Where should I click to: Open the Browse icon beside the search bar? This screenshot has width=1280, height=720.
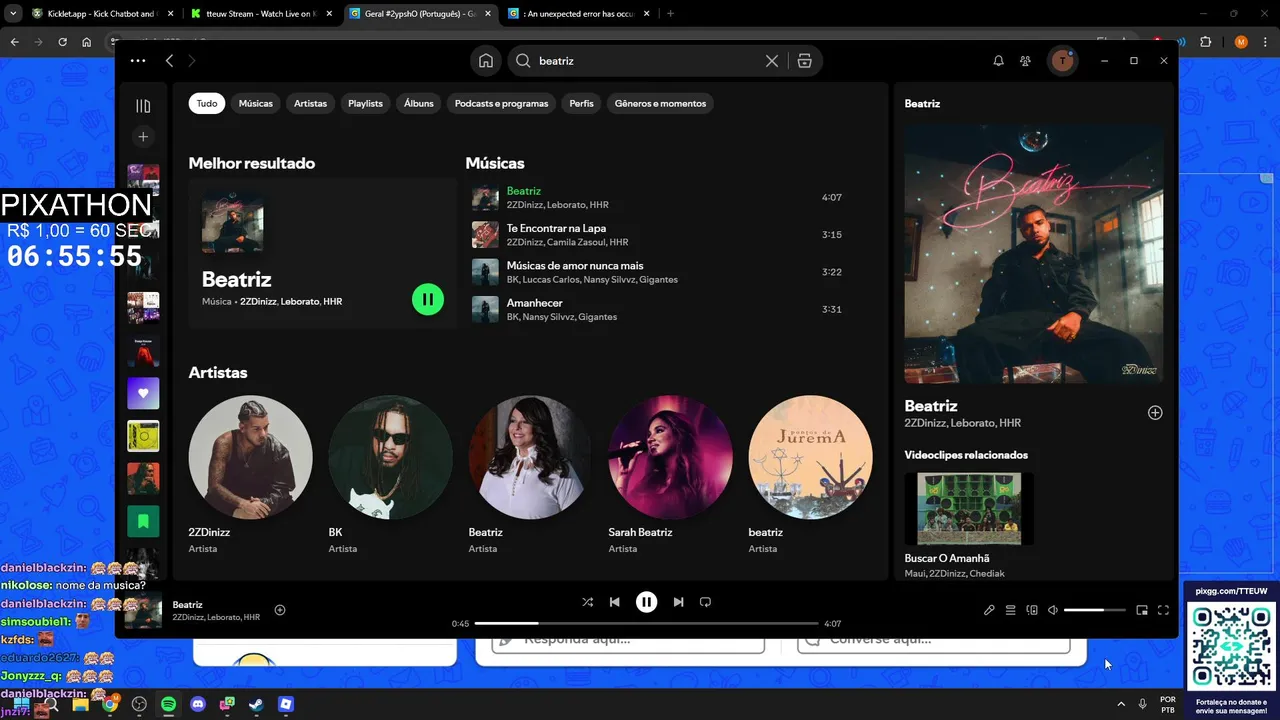tap(805, 61)
